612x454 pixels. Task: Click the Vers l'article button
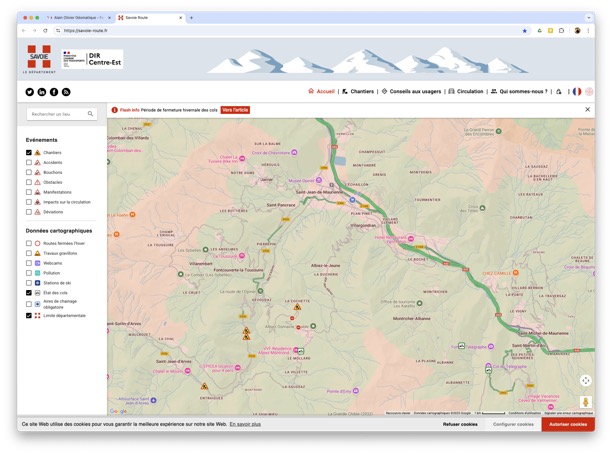[235, 110]
